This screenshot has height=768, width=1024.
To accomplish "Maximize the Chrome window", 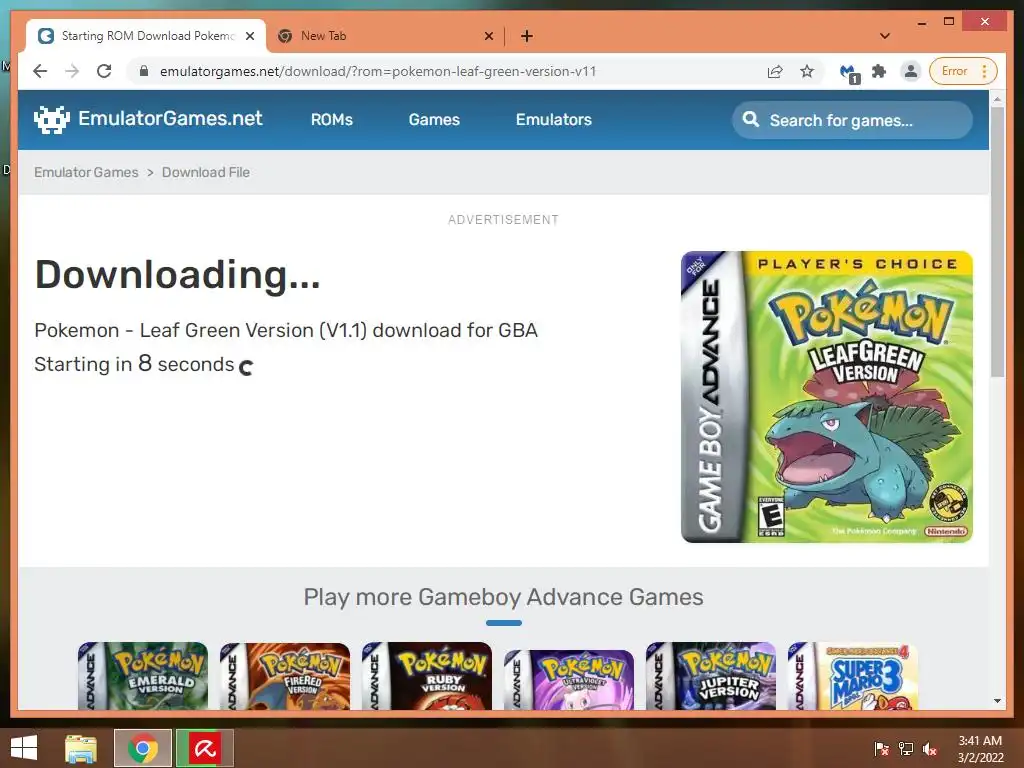I will (x=949, y=22).
